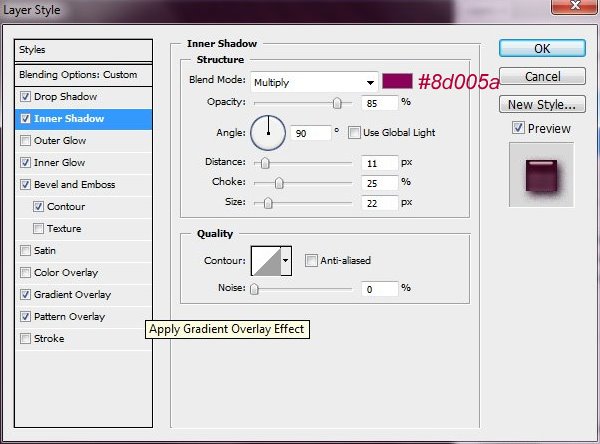Viewport: 600px width, 444px height.
Task: Click the inner shadow color swatch
Action: [x=397, y=81]
